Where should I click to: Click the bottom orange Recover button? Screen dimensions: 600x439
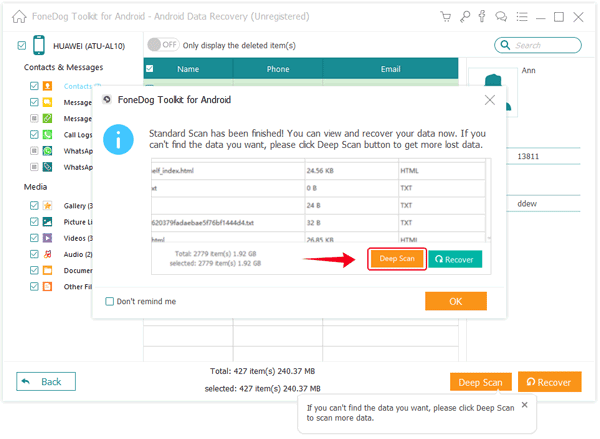[x=549, y=382]
